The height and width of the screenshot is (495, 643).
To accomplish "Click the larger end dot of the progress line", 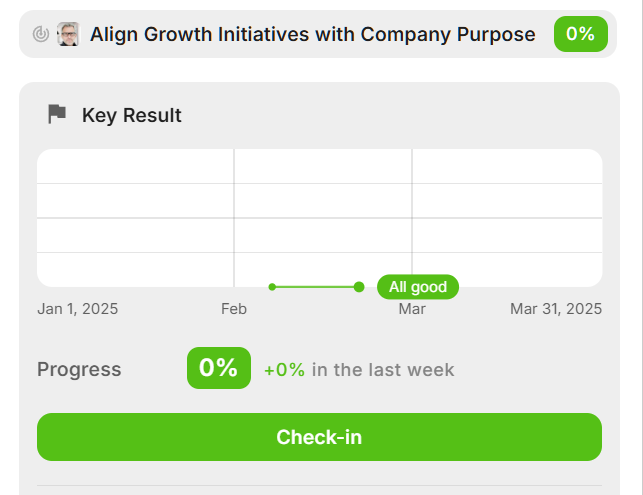I will (359, 287).
